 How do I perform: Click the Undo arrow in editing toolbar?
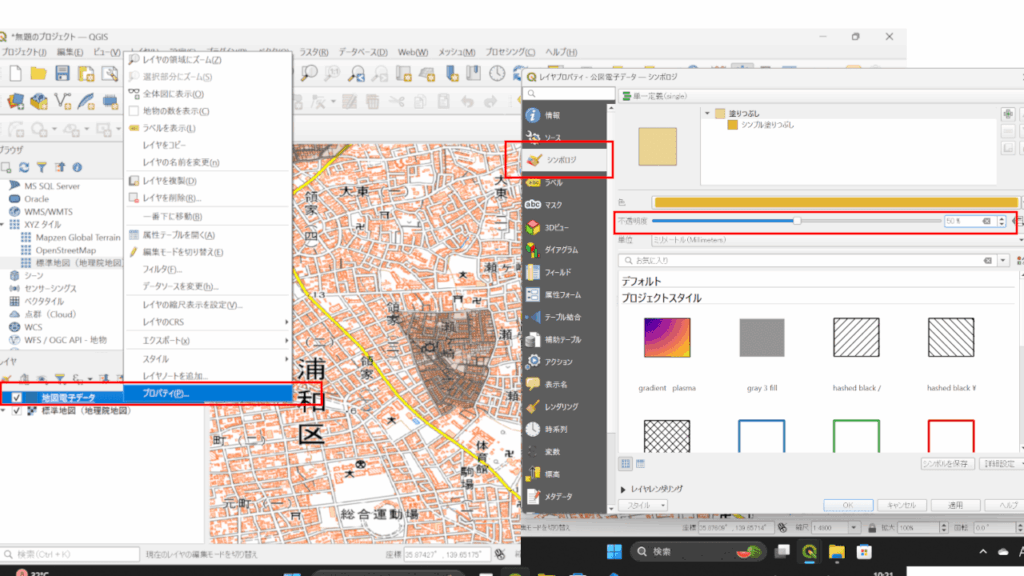coord(467,101)
